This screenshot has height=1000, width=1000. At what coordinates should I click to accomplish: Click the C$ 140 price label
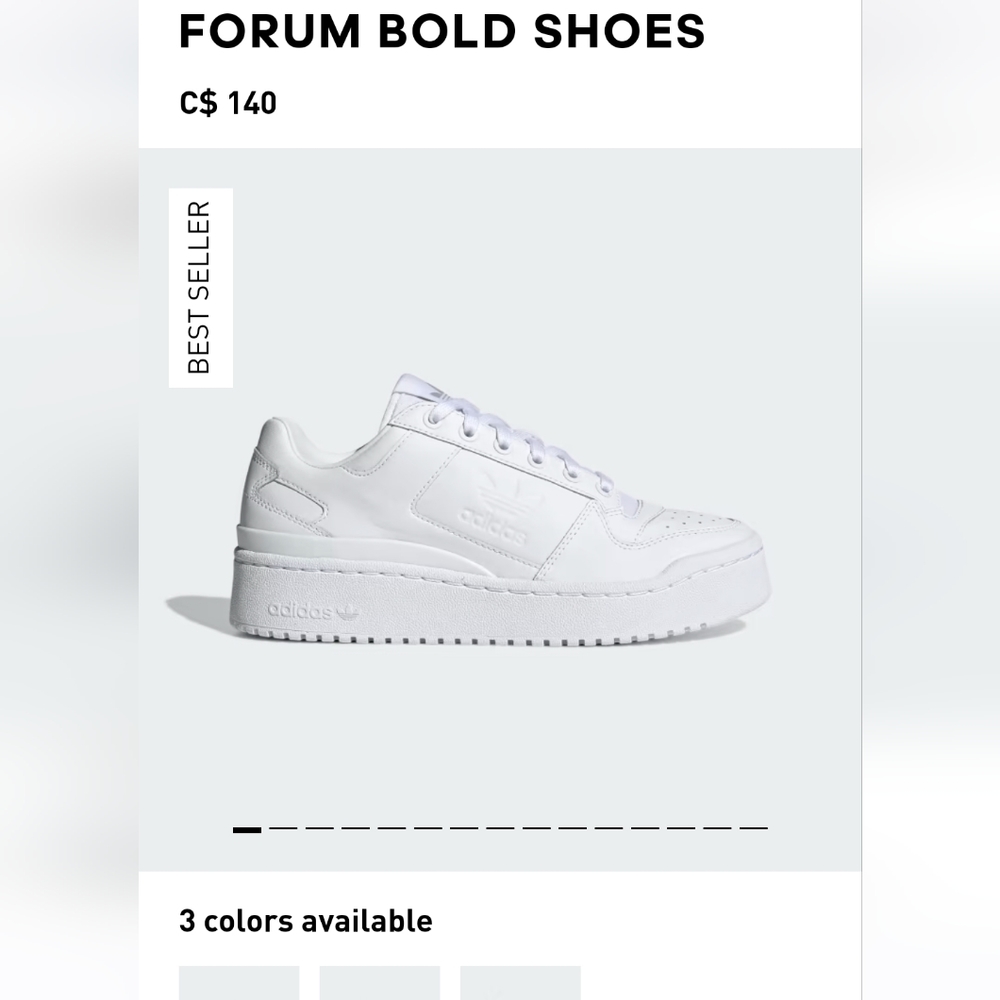pos(228,100)
